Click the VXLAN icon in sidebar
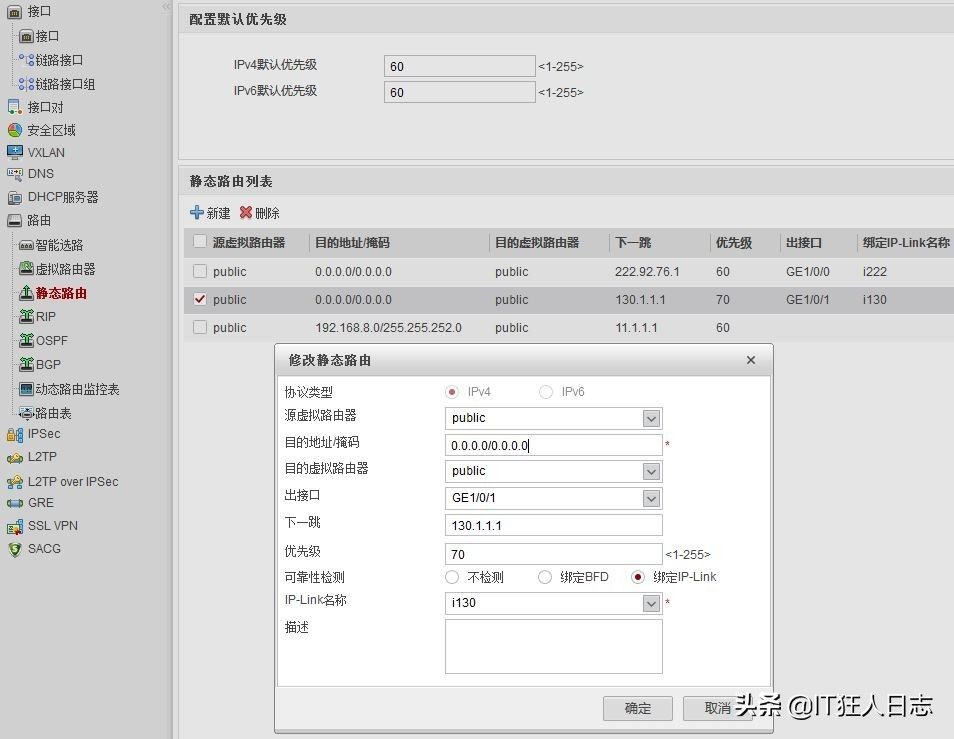Screen dimensions: 954x739 click(x=14, y=153)
